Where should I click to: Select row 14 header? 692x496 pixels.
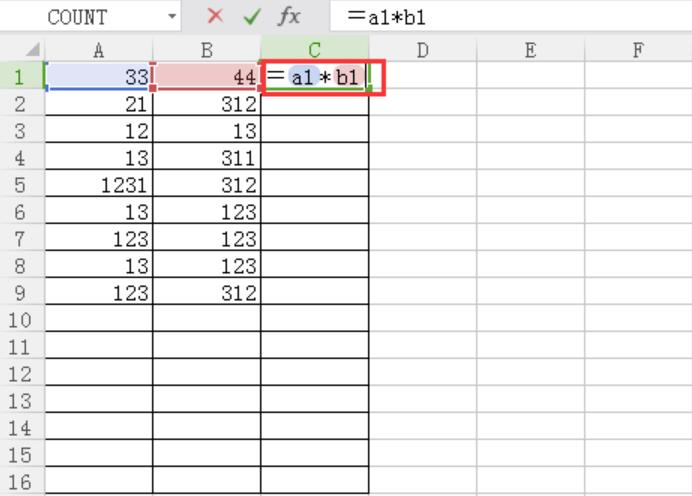(22, 425)
